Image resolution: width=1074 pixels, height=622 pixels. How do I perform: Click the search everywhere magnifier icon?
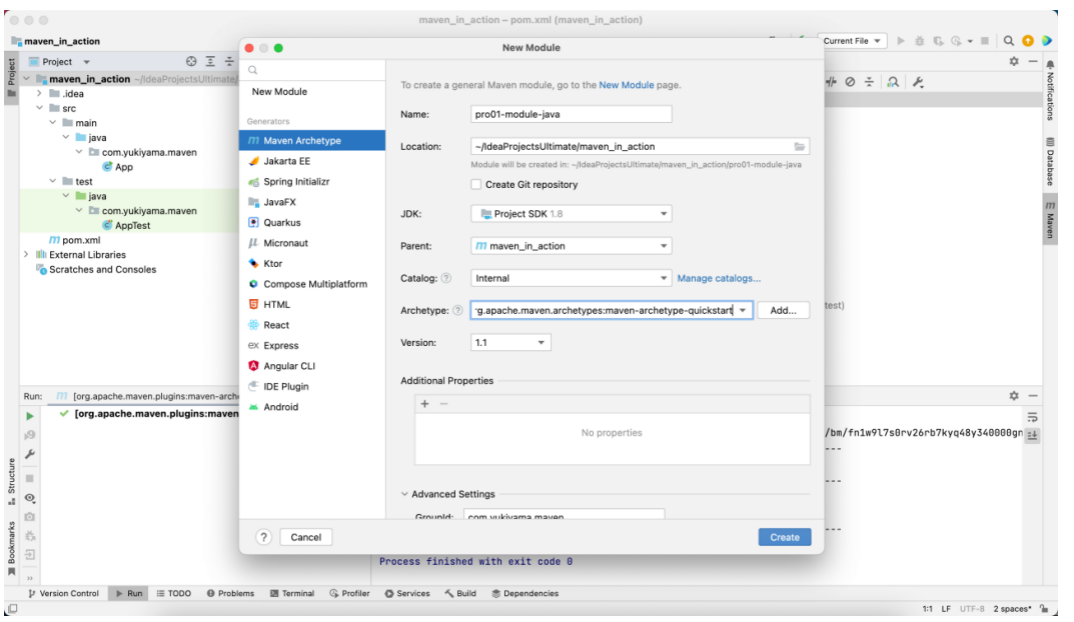point(1008,41)
